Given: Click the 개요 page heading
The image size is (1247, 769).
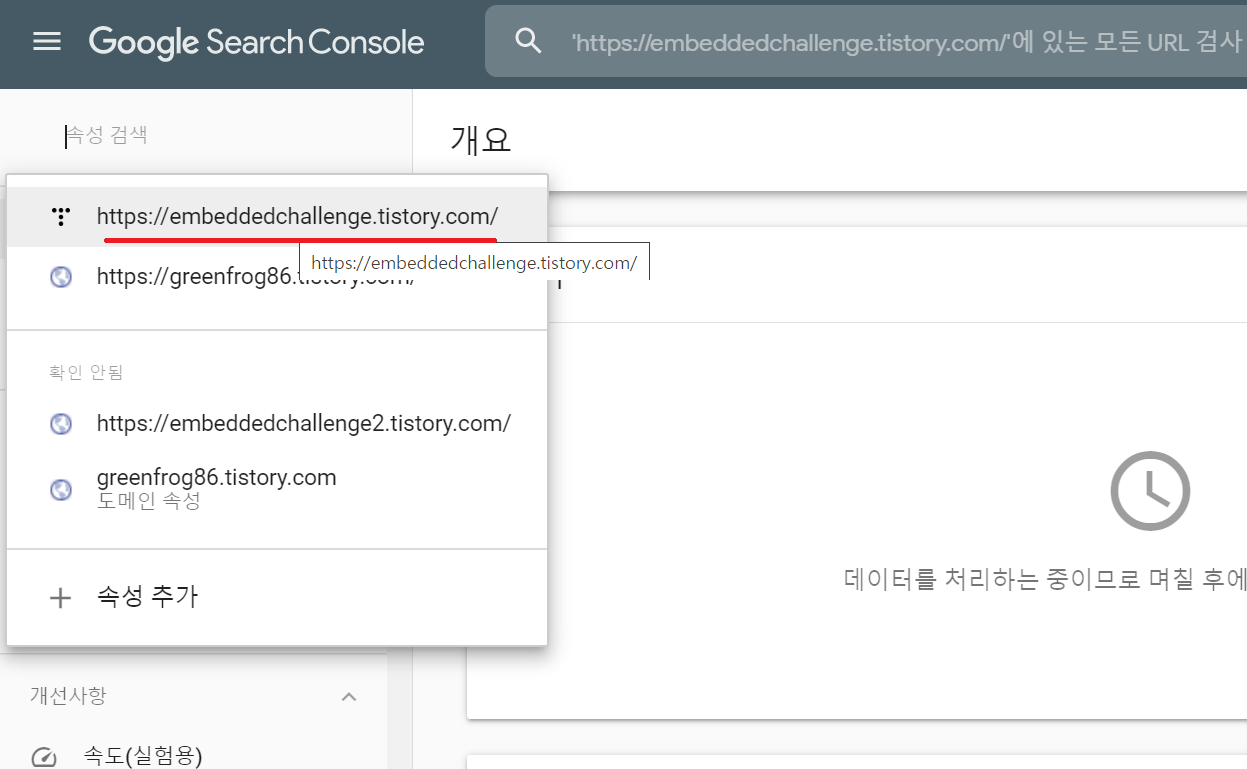Looking at the screenshot, I should [481, 140].
